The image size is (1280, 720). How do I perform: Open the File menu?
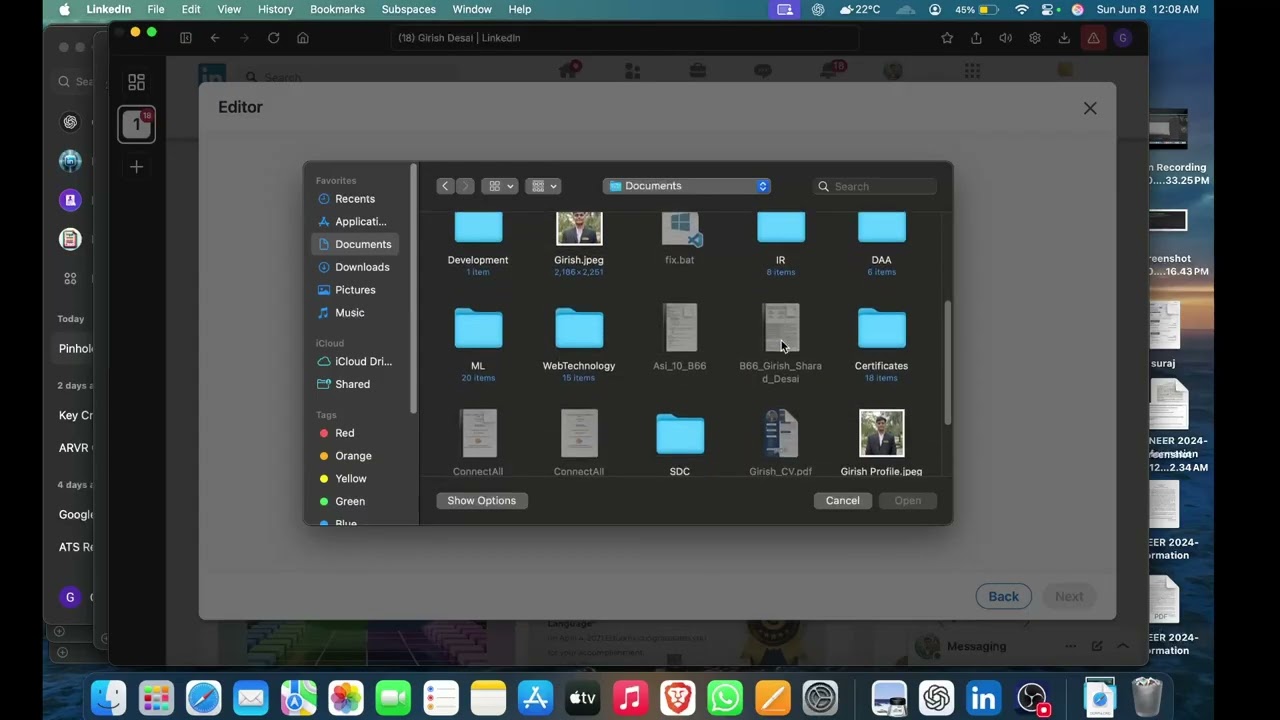point(156,9)
